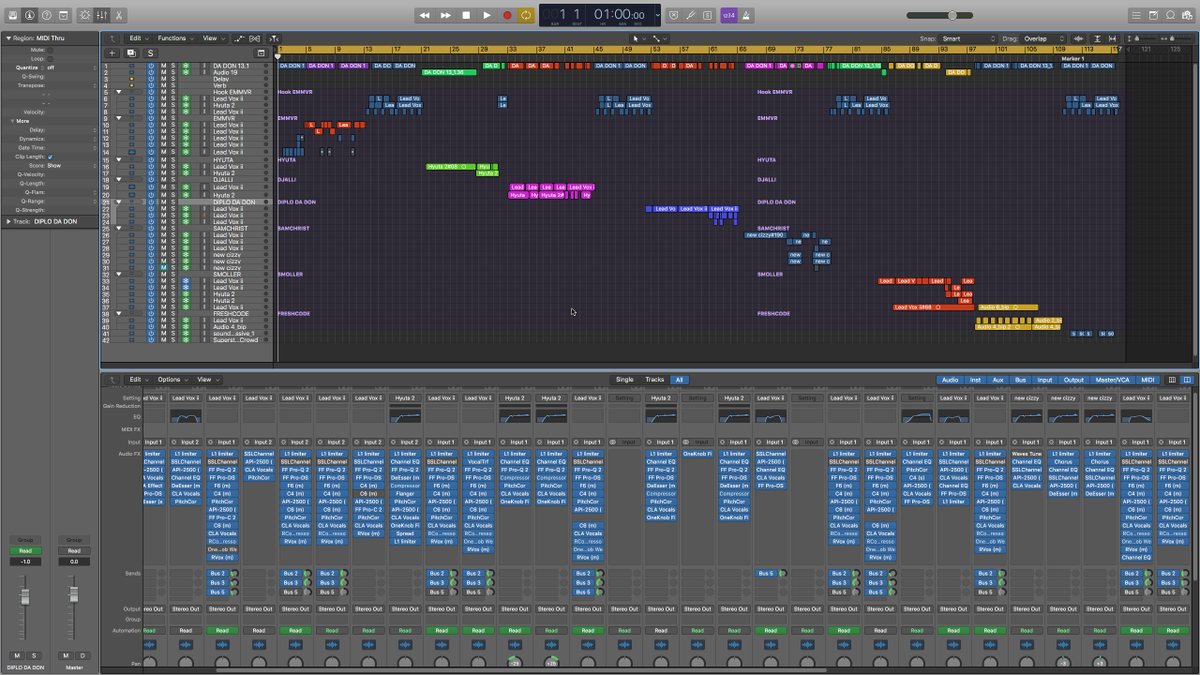Add a new track with the plus button
Viewport: 1200px width, 675px height.
click(x=112, y=52)
